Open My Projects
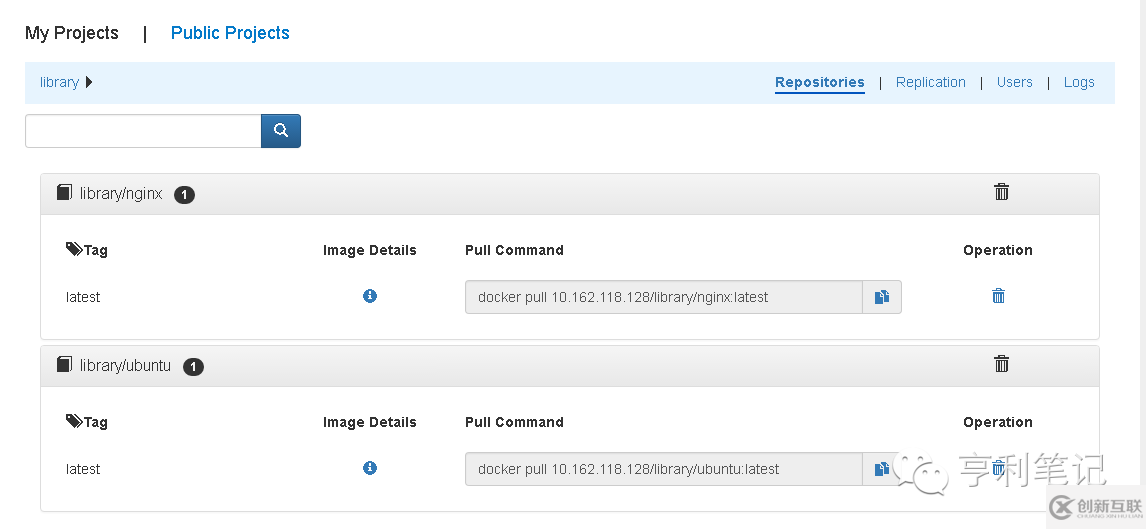 (x=72, y=33)
